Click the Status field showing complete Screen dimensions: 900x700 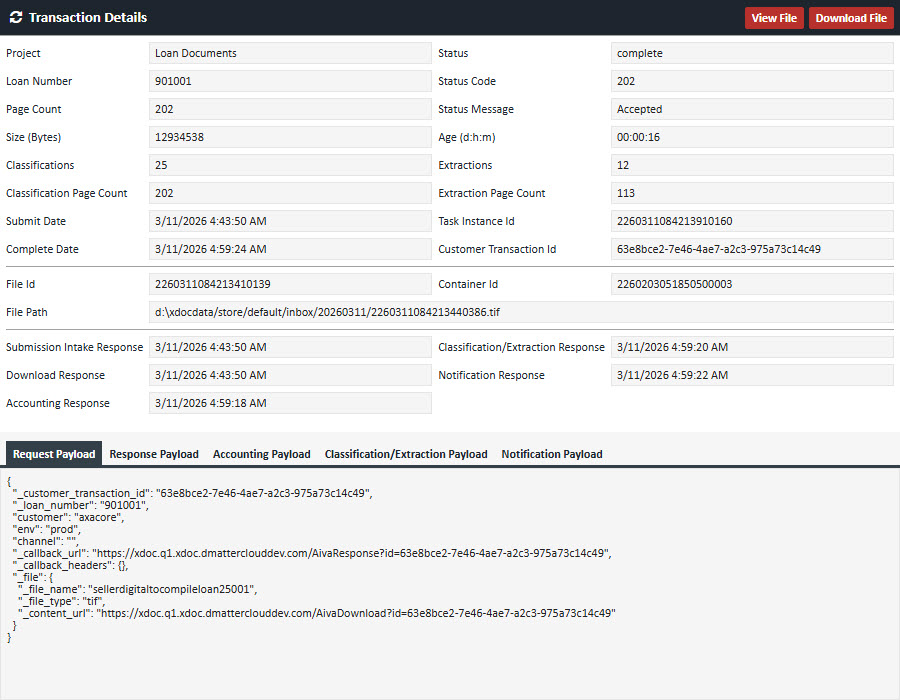[752, 53]
